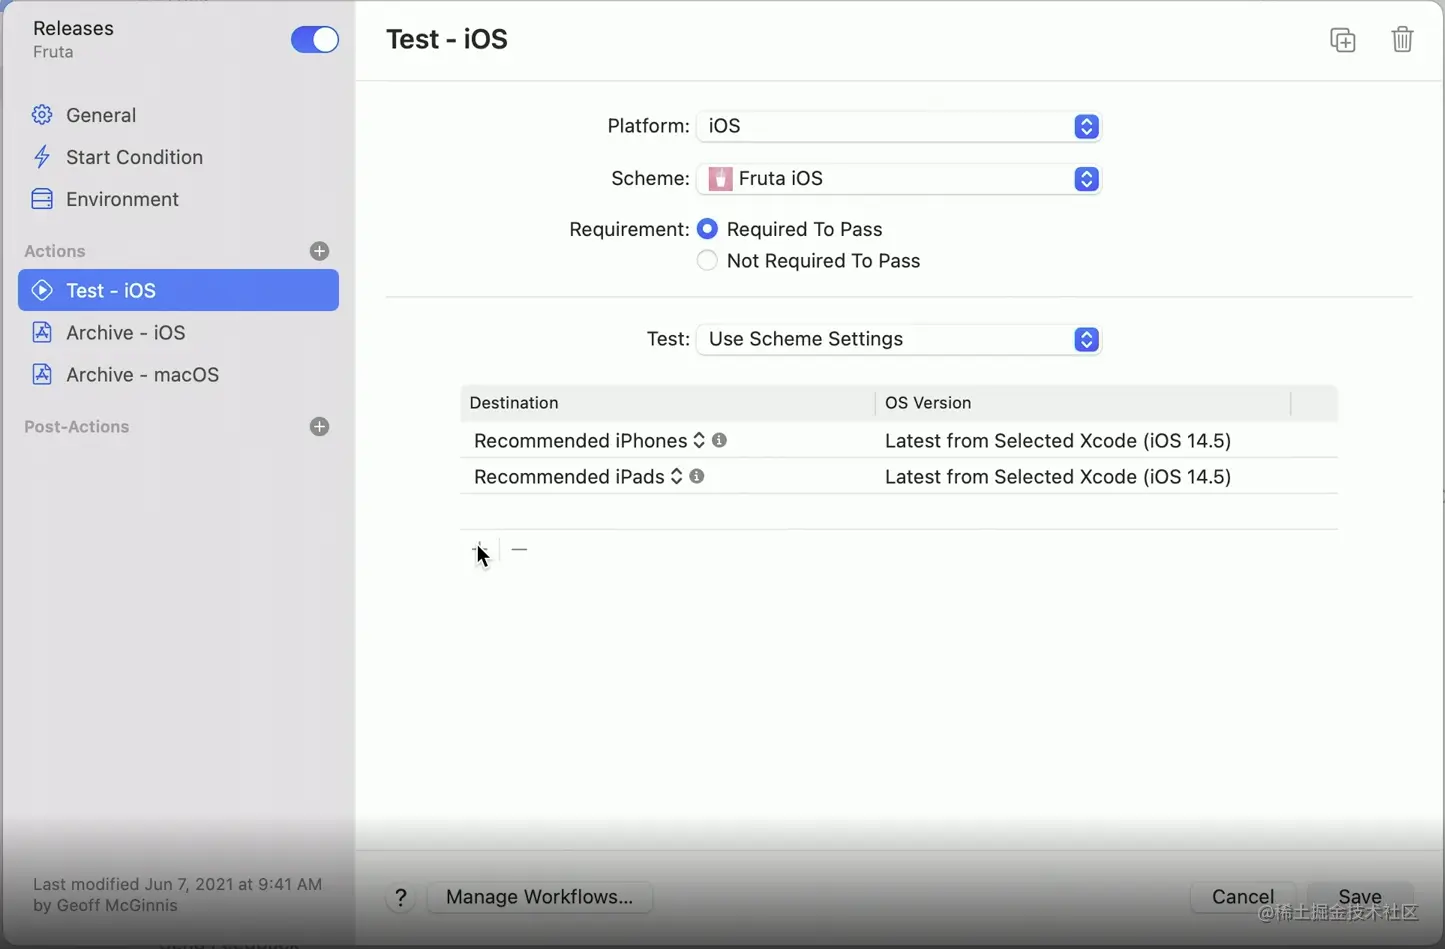
Task: Delete action using the trash icon
Action: 1402,39
